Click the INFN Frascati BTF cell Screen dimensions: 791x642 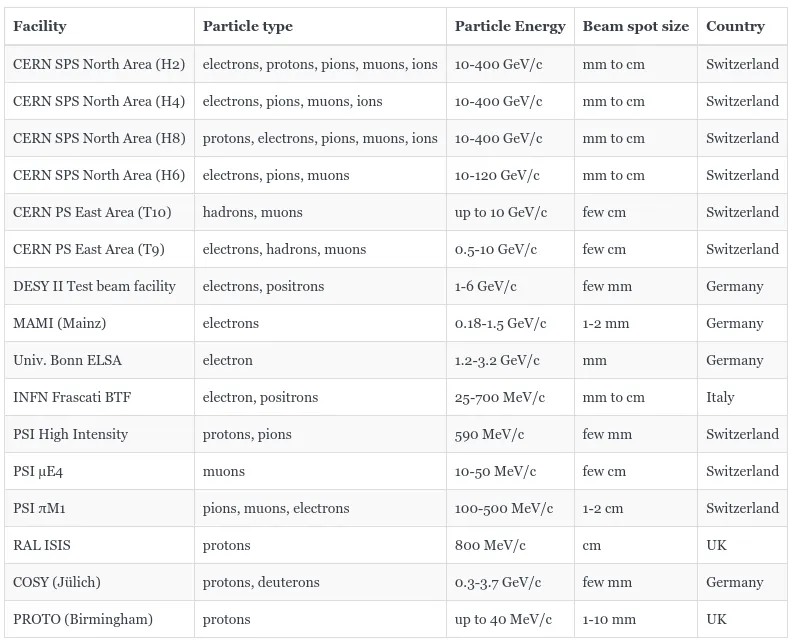99,397
